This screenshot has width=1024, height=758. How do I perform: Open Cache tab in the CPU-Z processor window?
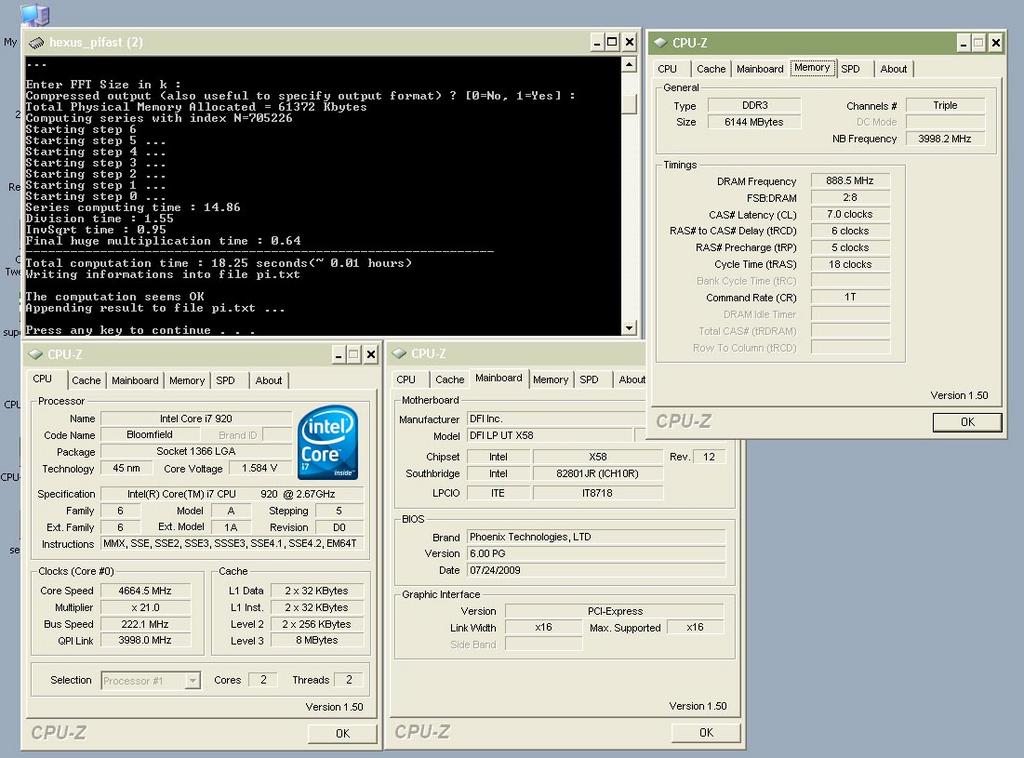coord(86,381)
